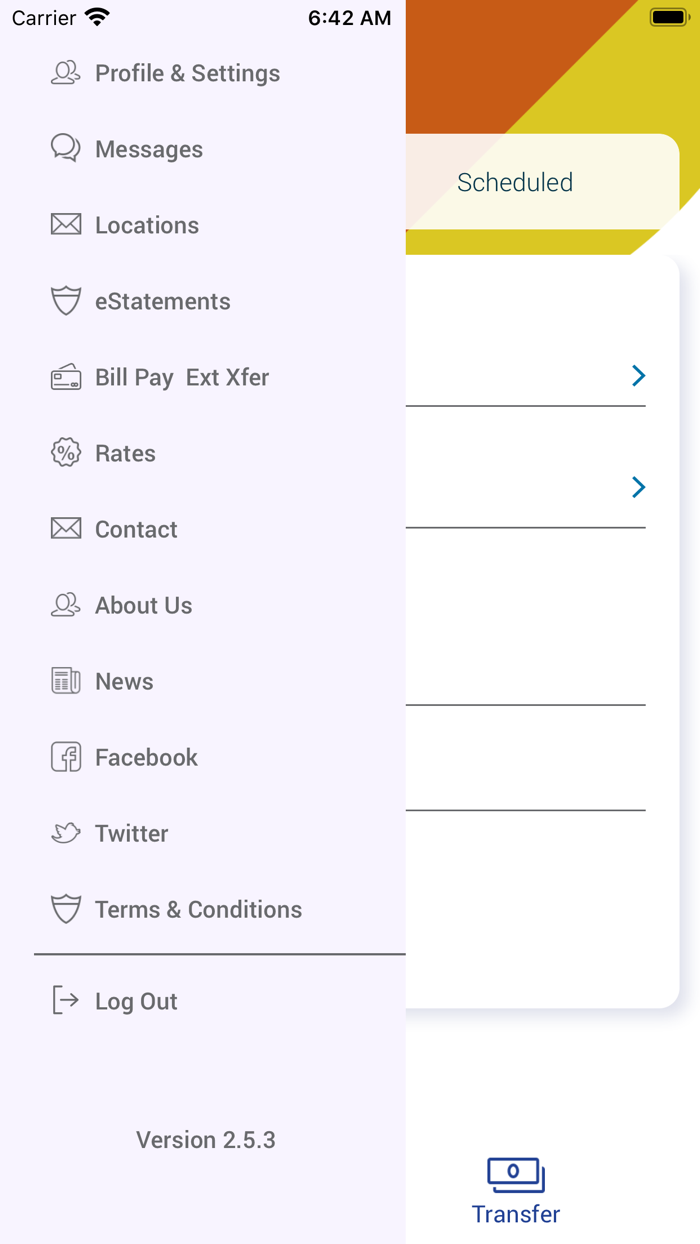The width and height of the screenshot is (700, 1244).
Task: Tap the Rates percent badge icon
Action: tap(66, 453)
